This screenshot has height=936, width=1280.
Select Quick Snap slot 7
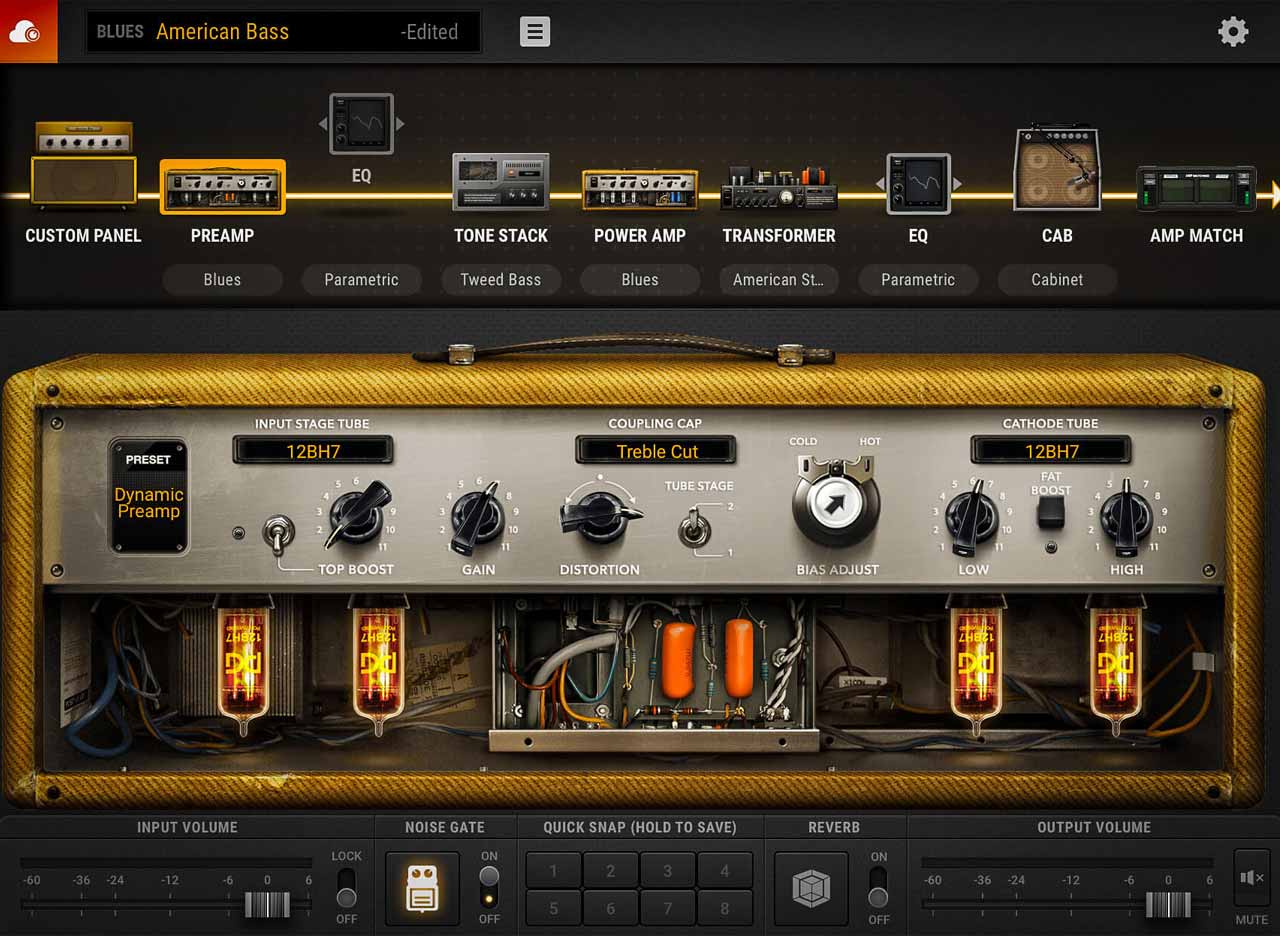[x=667, y=908]
